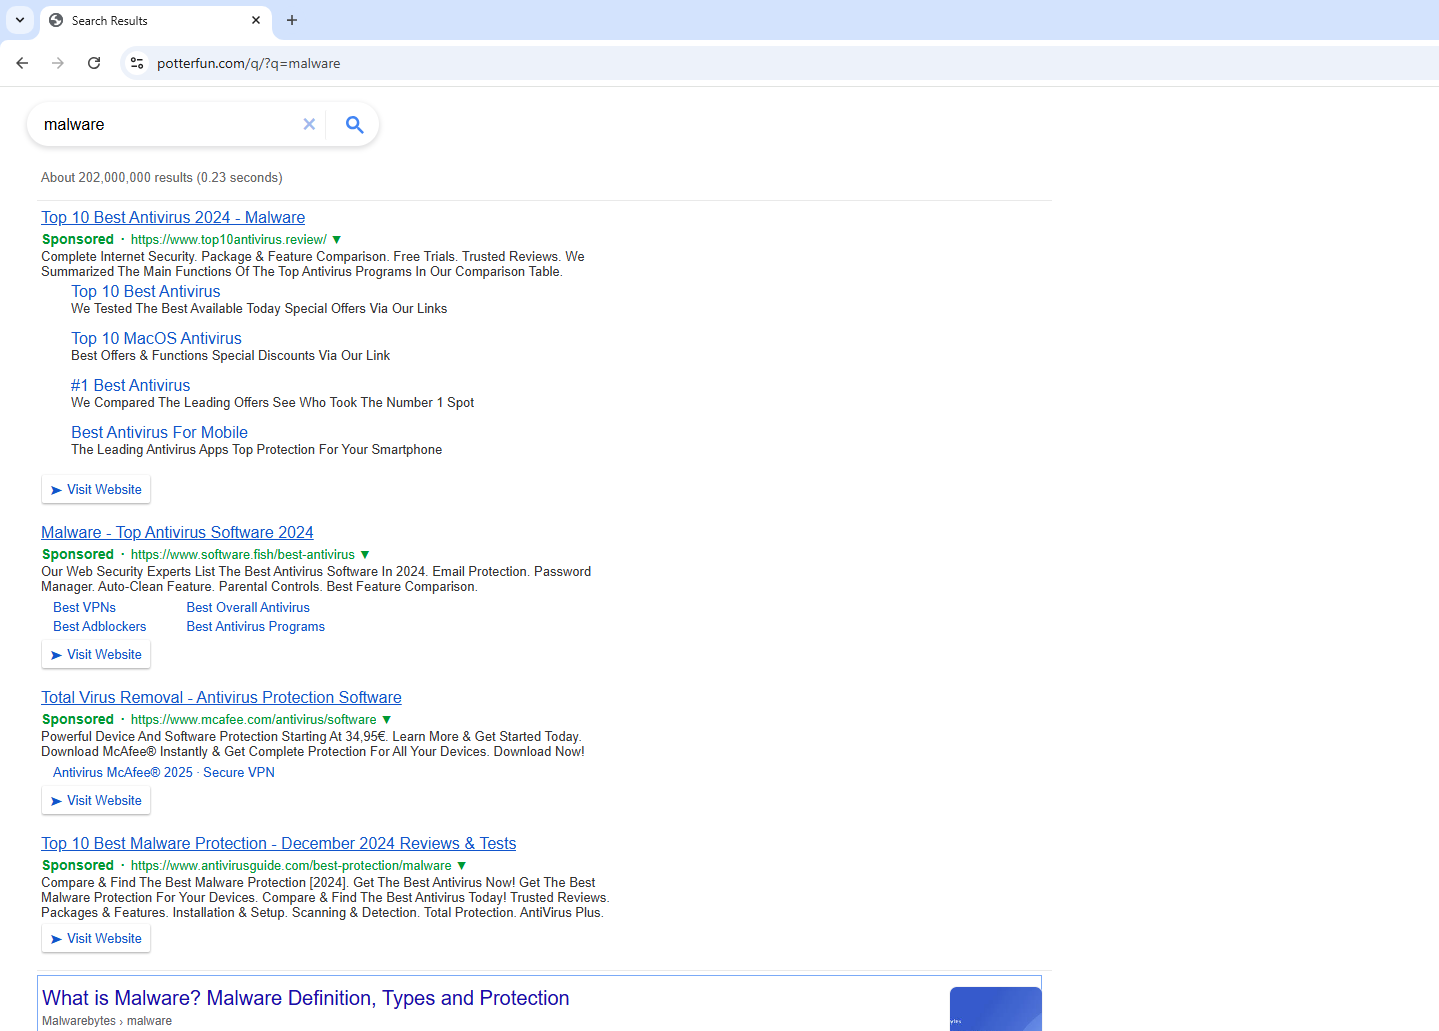This screenshot has width=1439, height=1031.
Task: Open Total Virus Removal - Antivirus Protection Software
Action: coord(221,697)
